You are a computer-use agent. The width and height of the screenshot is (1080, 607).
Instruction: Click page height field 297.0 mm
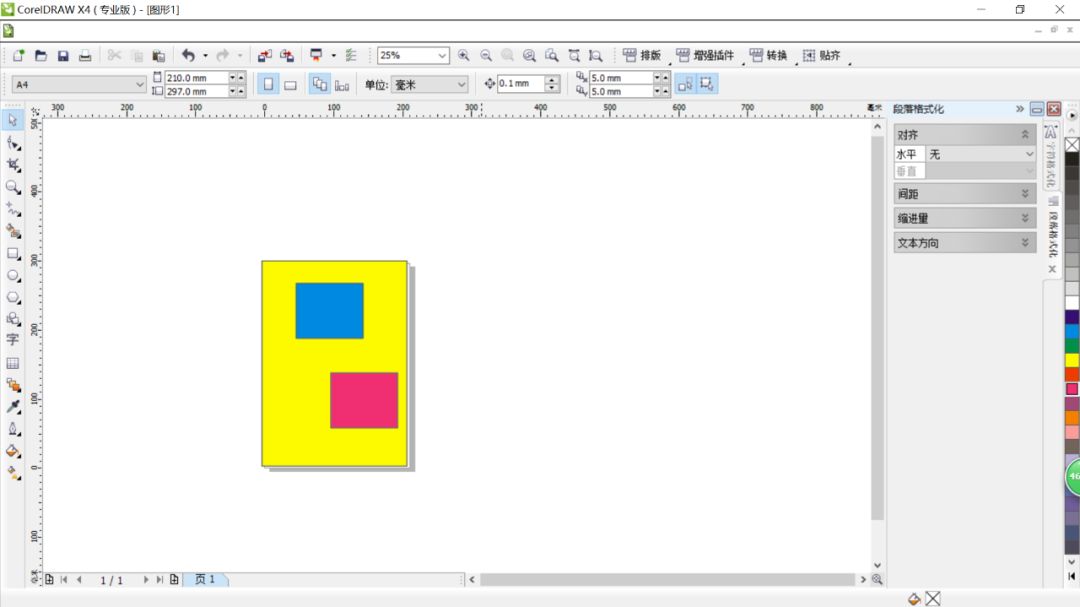pos(196,91)
